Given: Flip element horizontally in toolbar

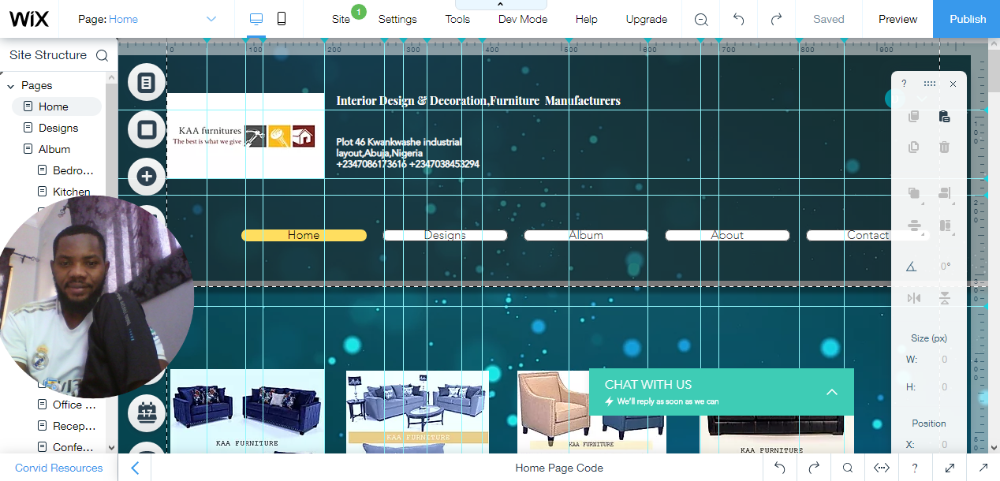Looking at the screenshot, I should [x=913, y=298].
